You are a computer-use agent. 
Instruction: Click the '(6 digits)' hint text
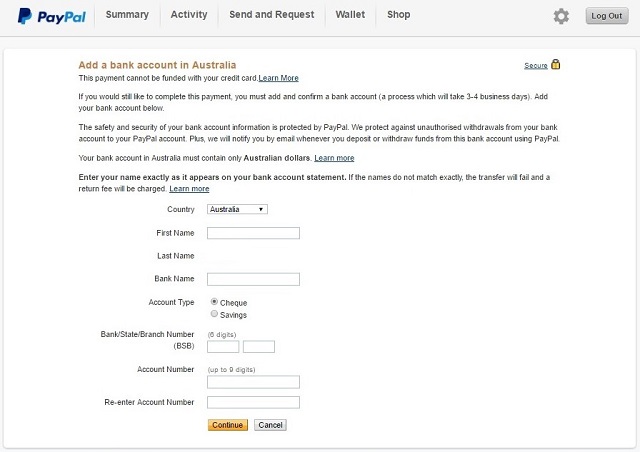point(222,335)
